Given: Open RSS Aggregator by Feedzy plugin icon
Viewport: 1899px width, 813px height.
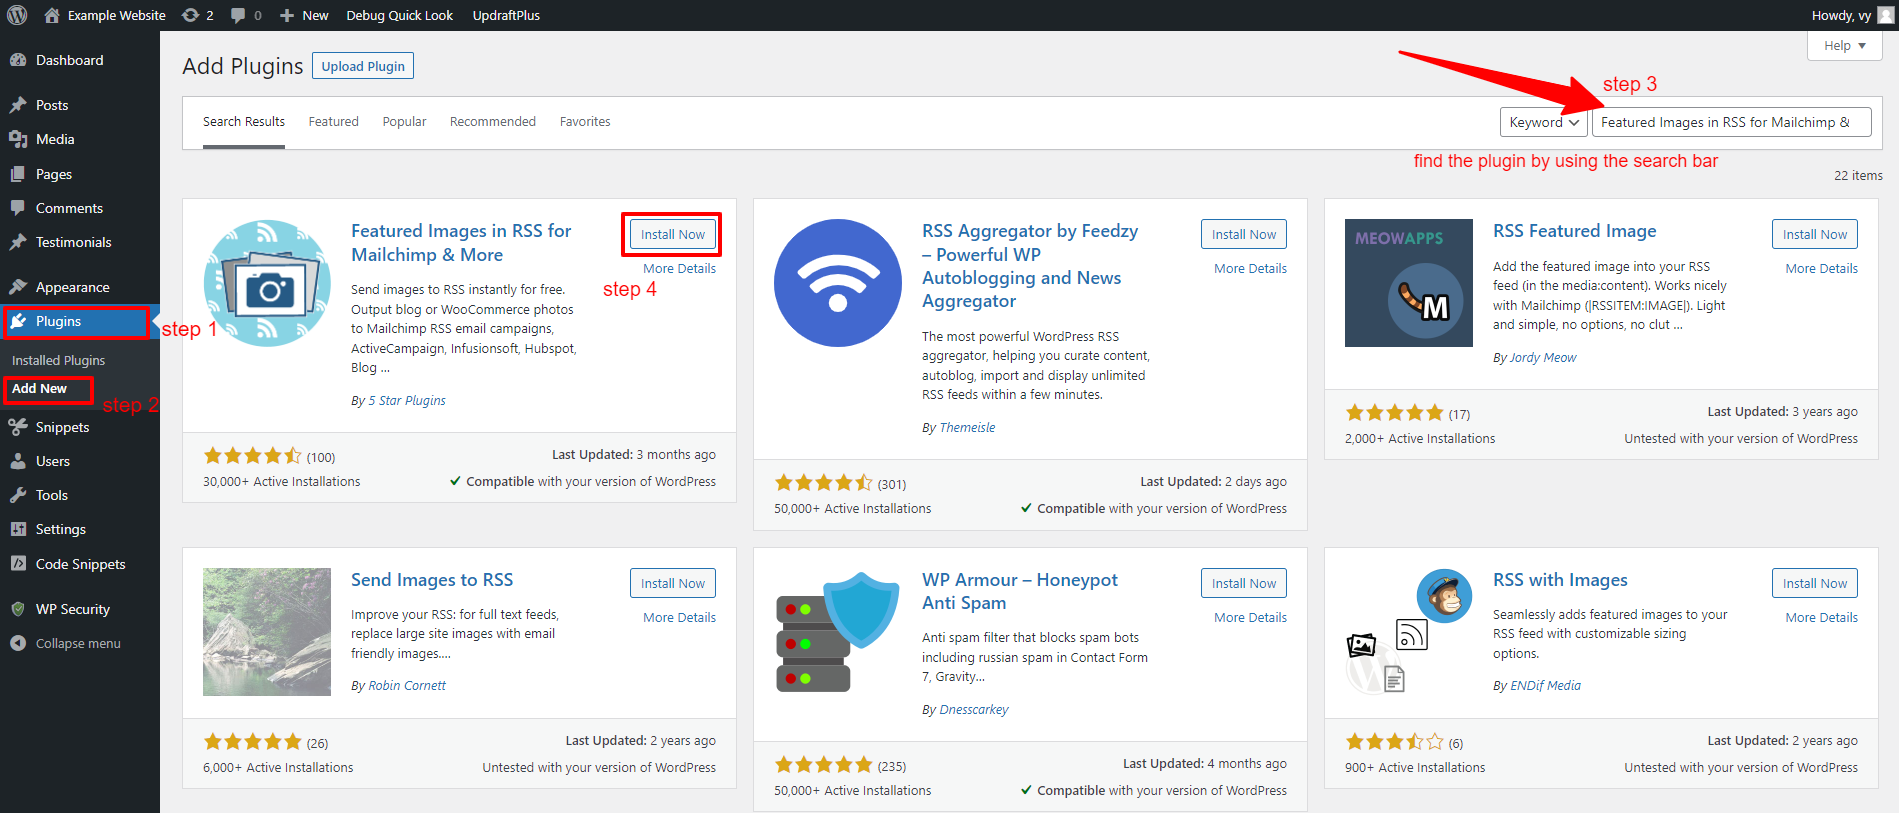Looking at the screenshot, I should pyautogui.click(x=838, y=283).
